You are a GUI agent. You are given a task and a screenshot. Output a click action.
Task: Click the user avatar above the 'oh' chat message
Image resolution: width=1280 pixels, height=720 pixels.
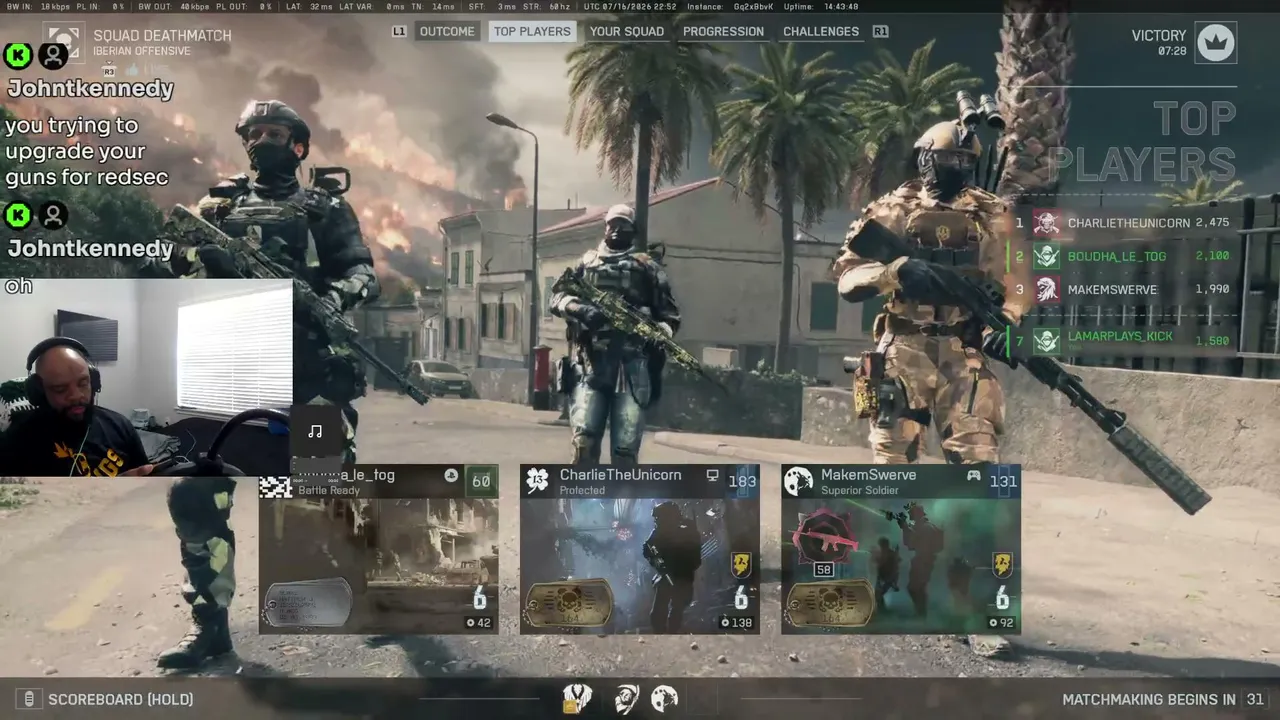(x=54, y=215)
